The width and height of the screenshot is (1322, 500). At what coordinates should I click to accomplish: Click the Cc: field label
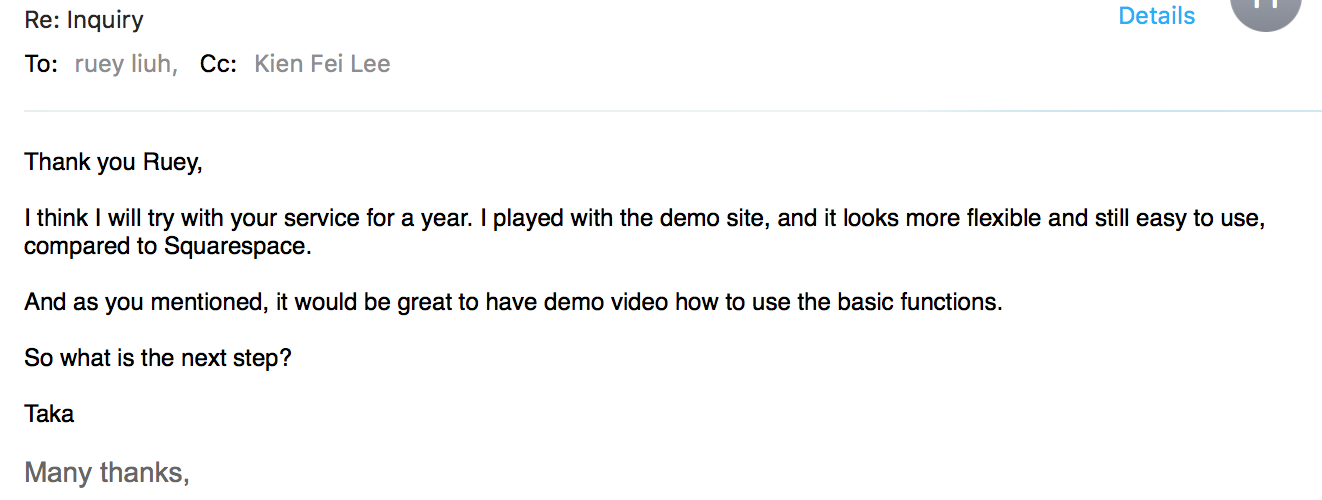218,65
